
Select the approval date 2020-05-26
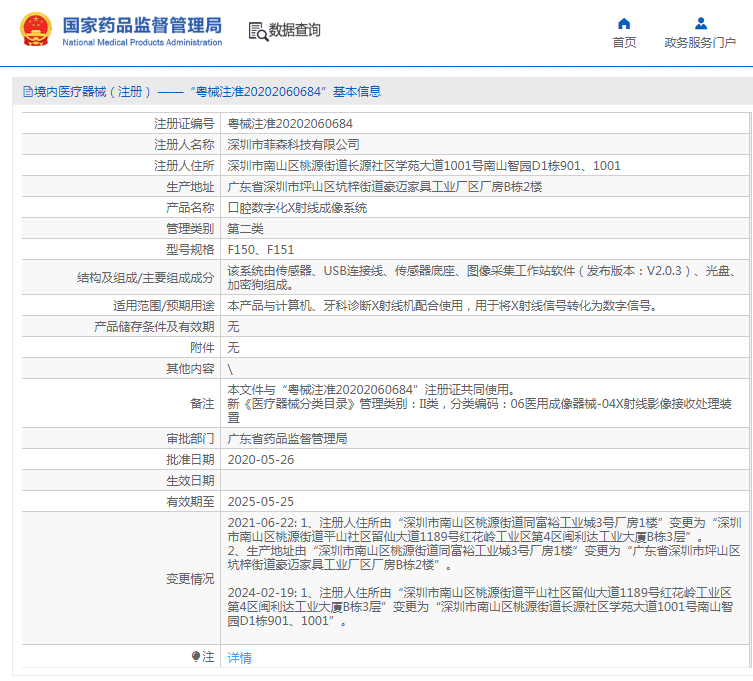261,460
